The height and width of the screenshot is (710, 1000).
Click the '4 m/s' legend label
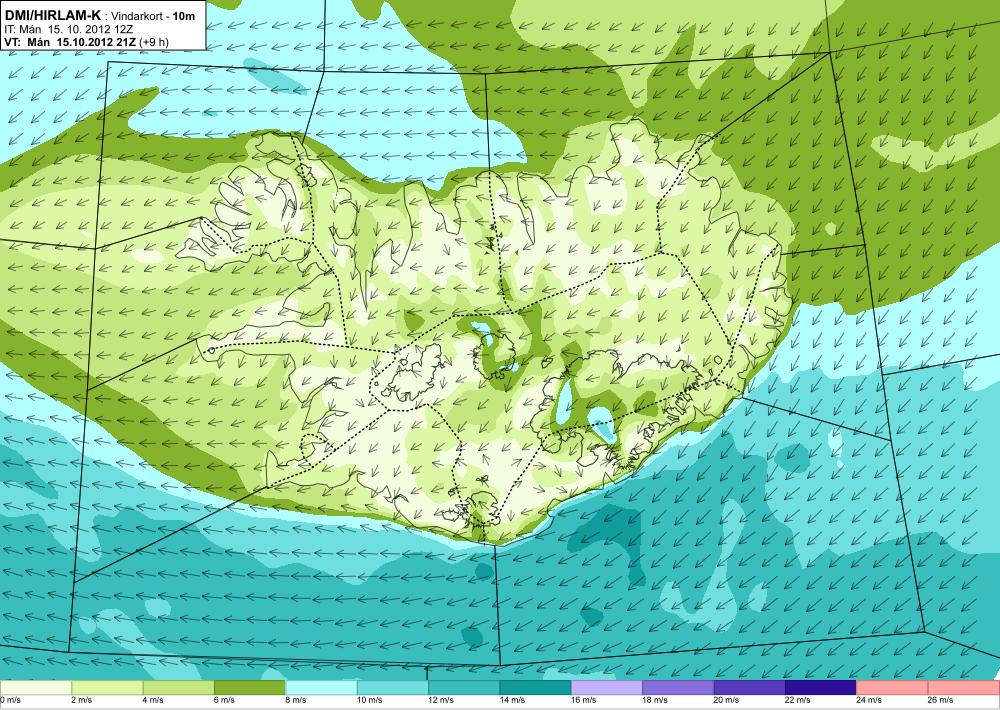tap(153, 700)
